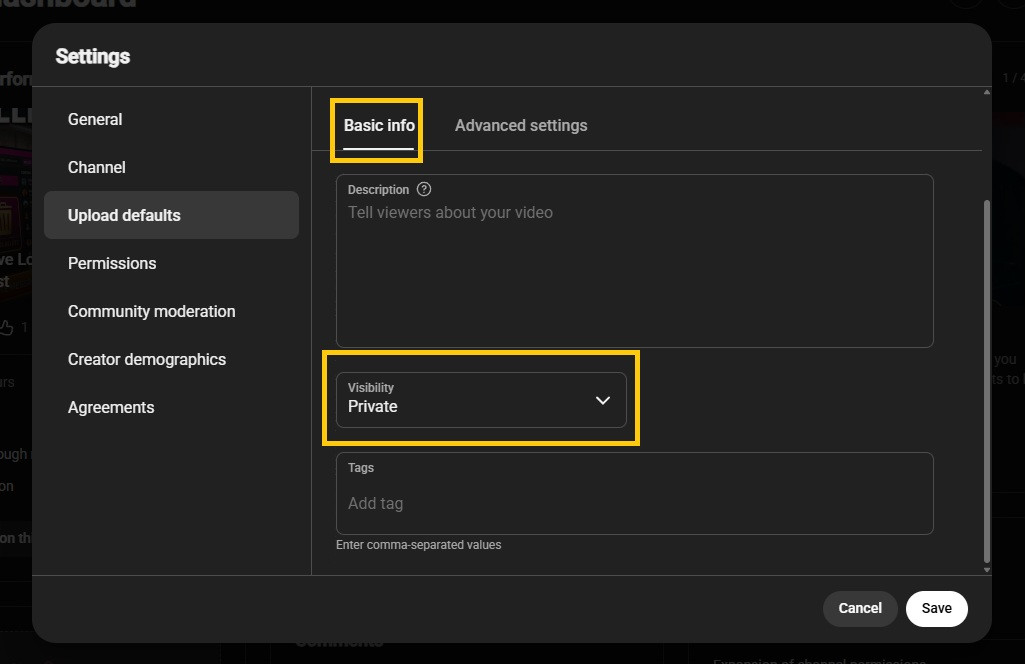Viewport: 1025px width, 664px height.
Task: Switch to the Basic info tab
Action: point(379,125)
